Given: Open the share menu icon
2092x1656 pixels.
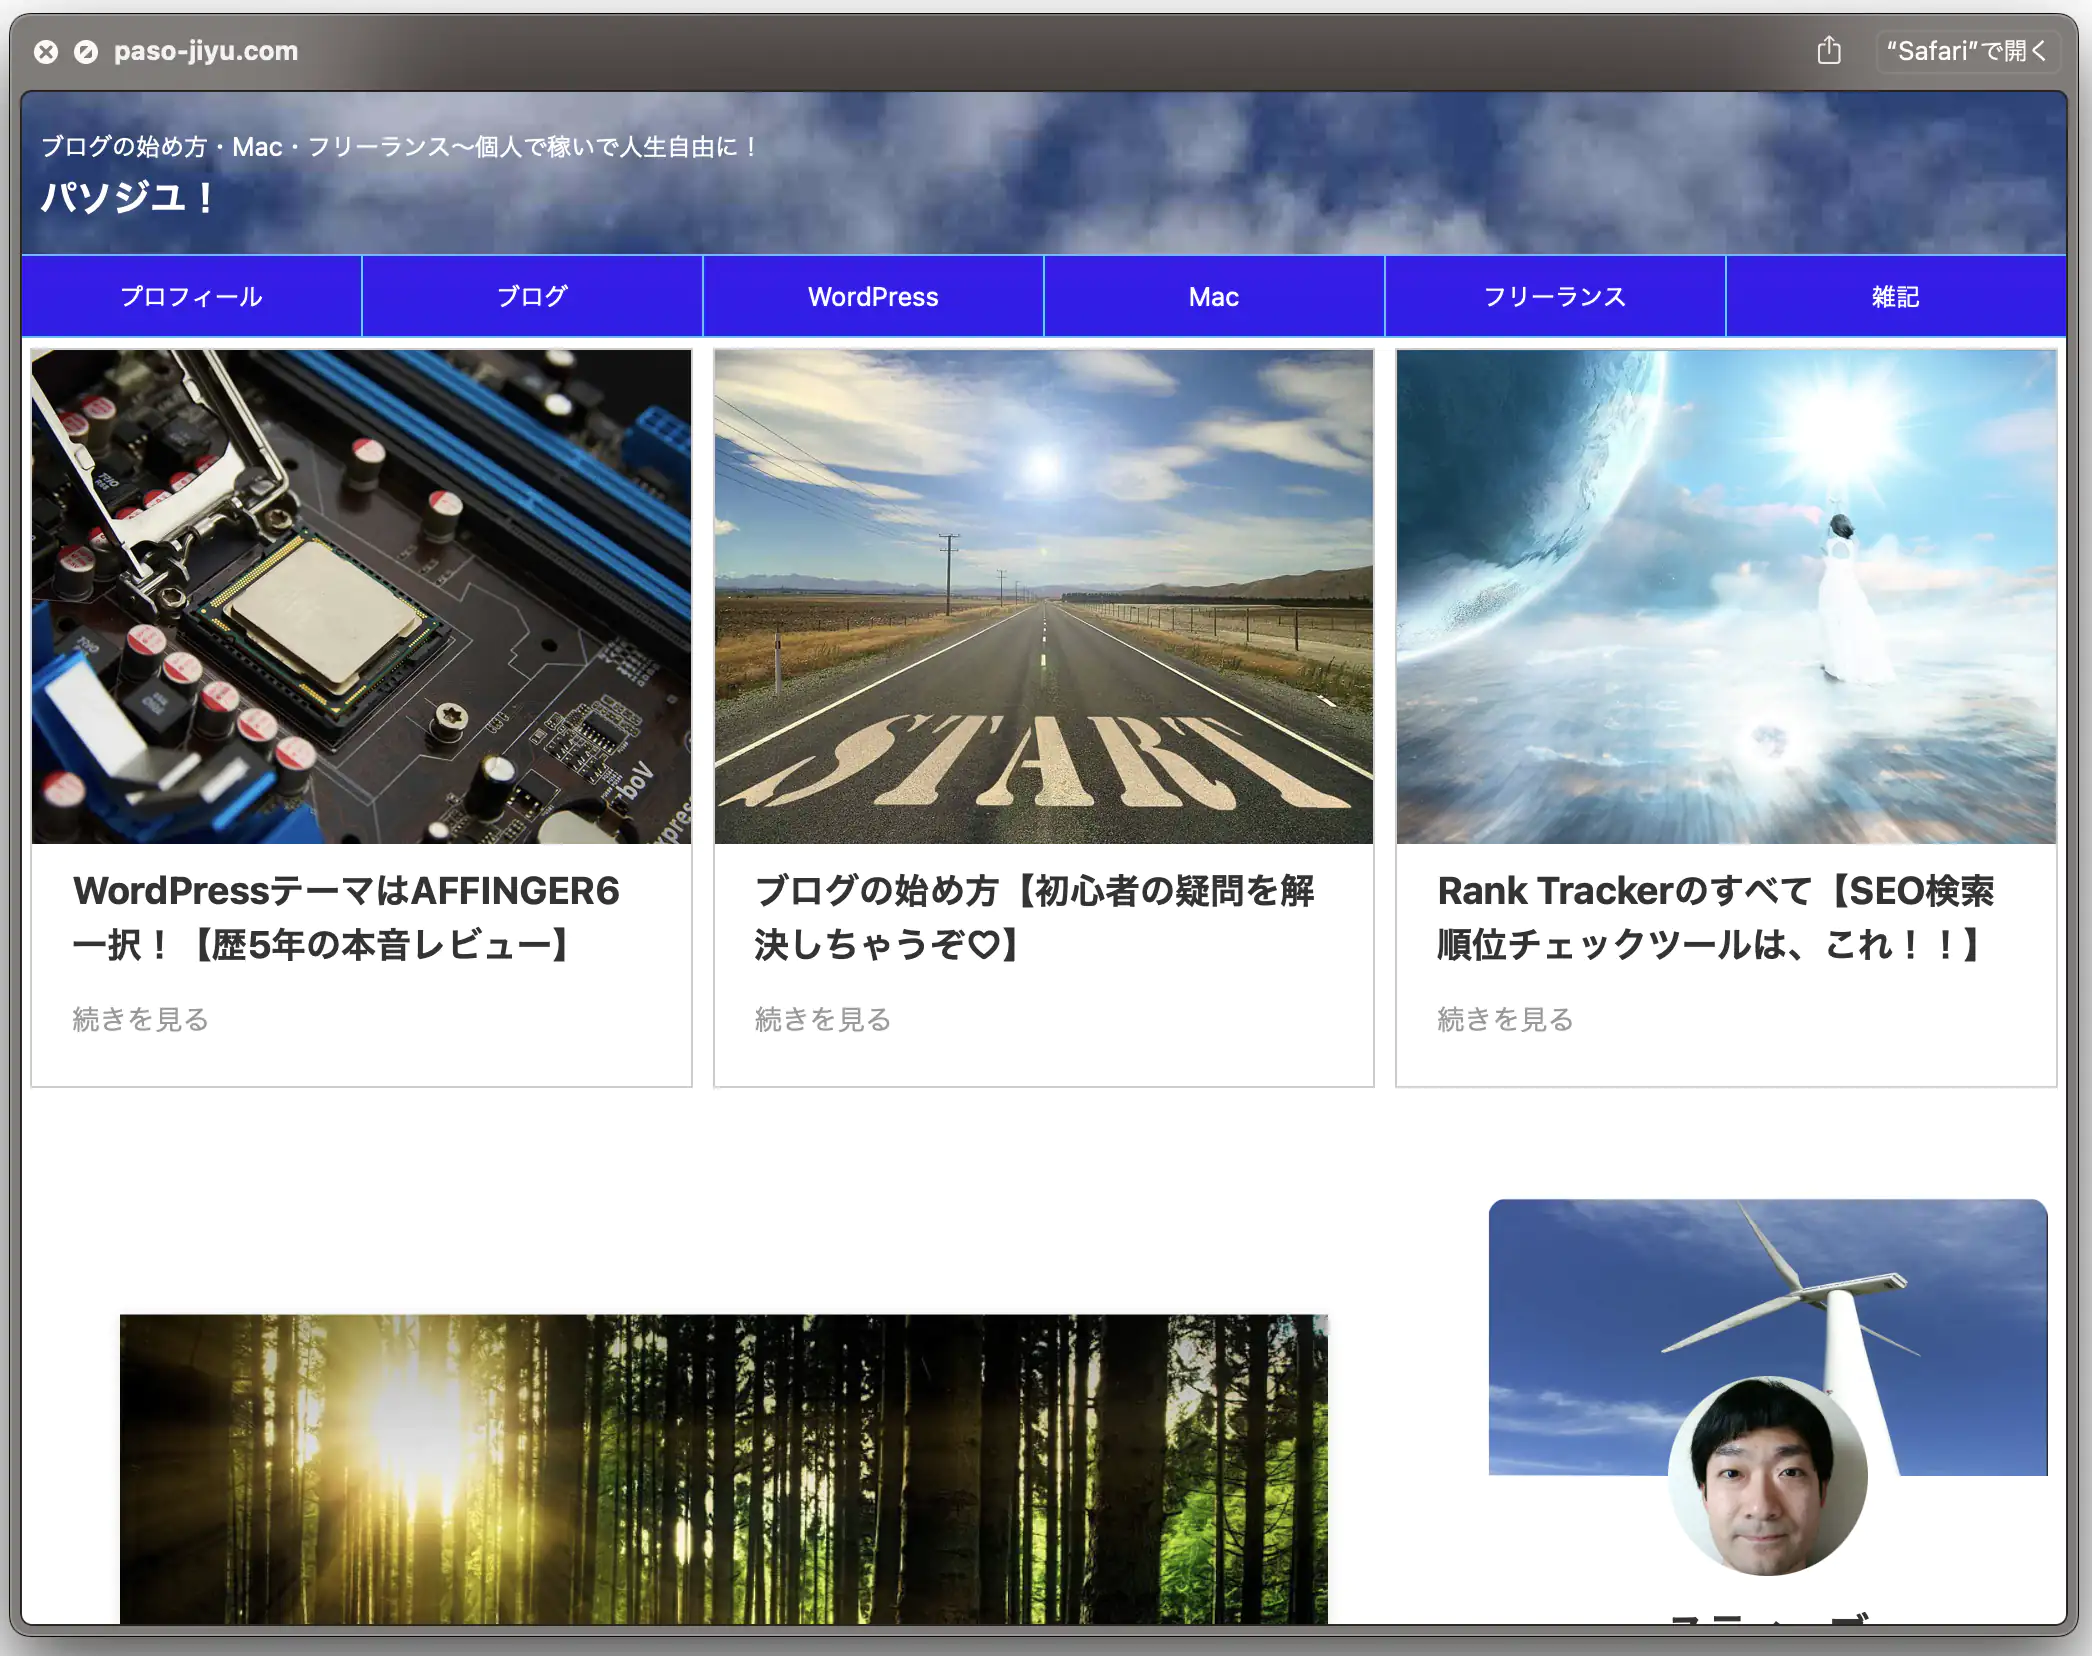Looking at the screenshot, I should tap(1829, 50).
